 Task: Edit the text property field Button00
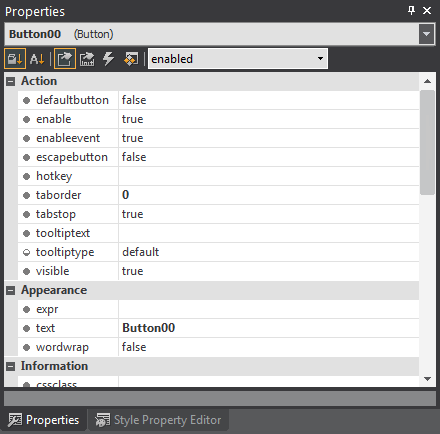(269, 328)
